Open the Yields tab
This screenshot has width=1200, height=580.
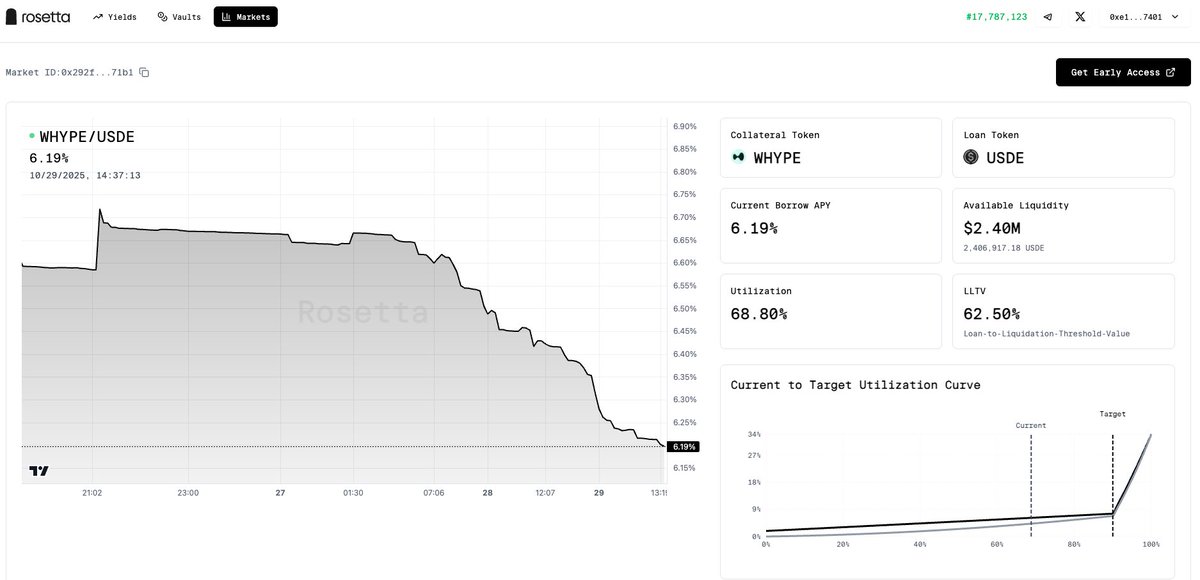pyautogui.click(x=115, y=17)
